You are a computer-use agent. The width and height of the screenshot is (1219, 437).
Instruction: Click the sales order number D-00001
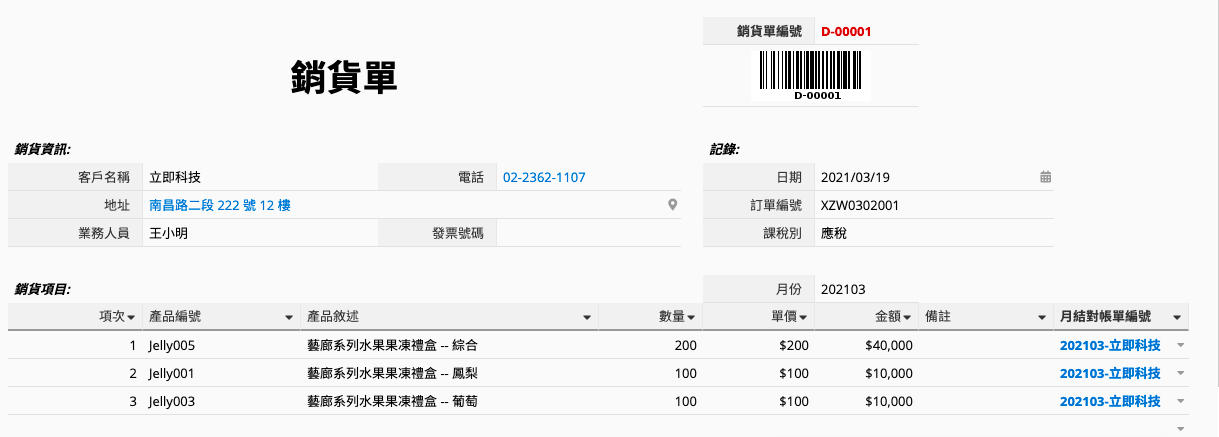click(x=846, y=31)
